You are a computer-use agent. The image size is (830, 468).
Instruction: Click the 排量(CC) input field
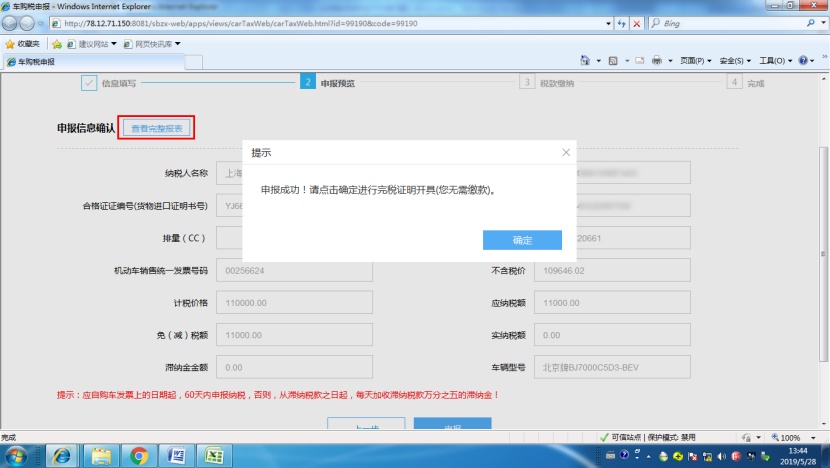coord(229,238)
